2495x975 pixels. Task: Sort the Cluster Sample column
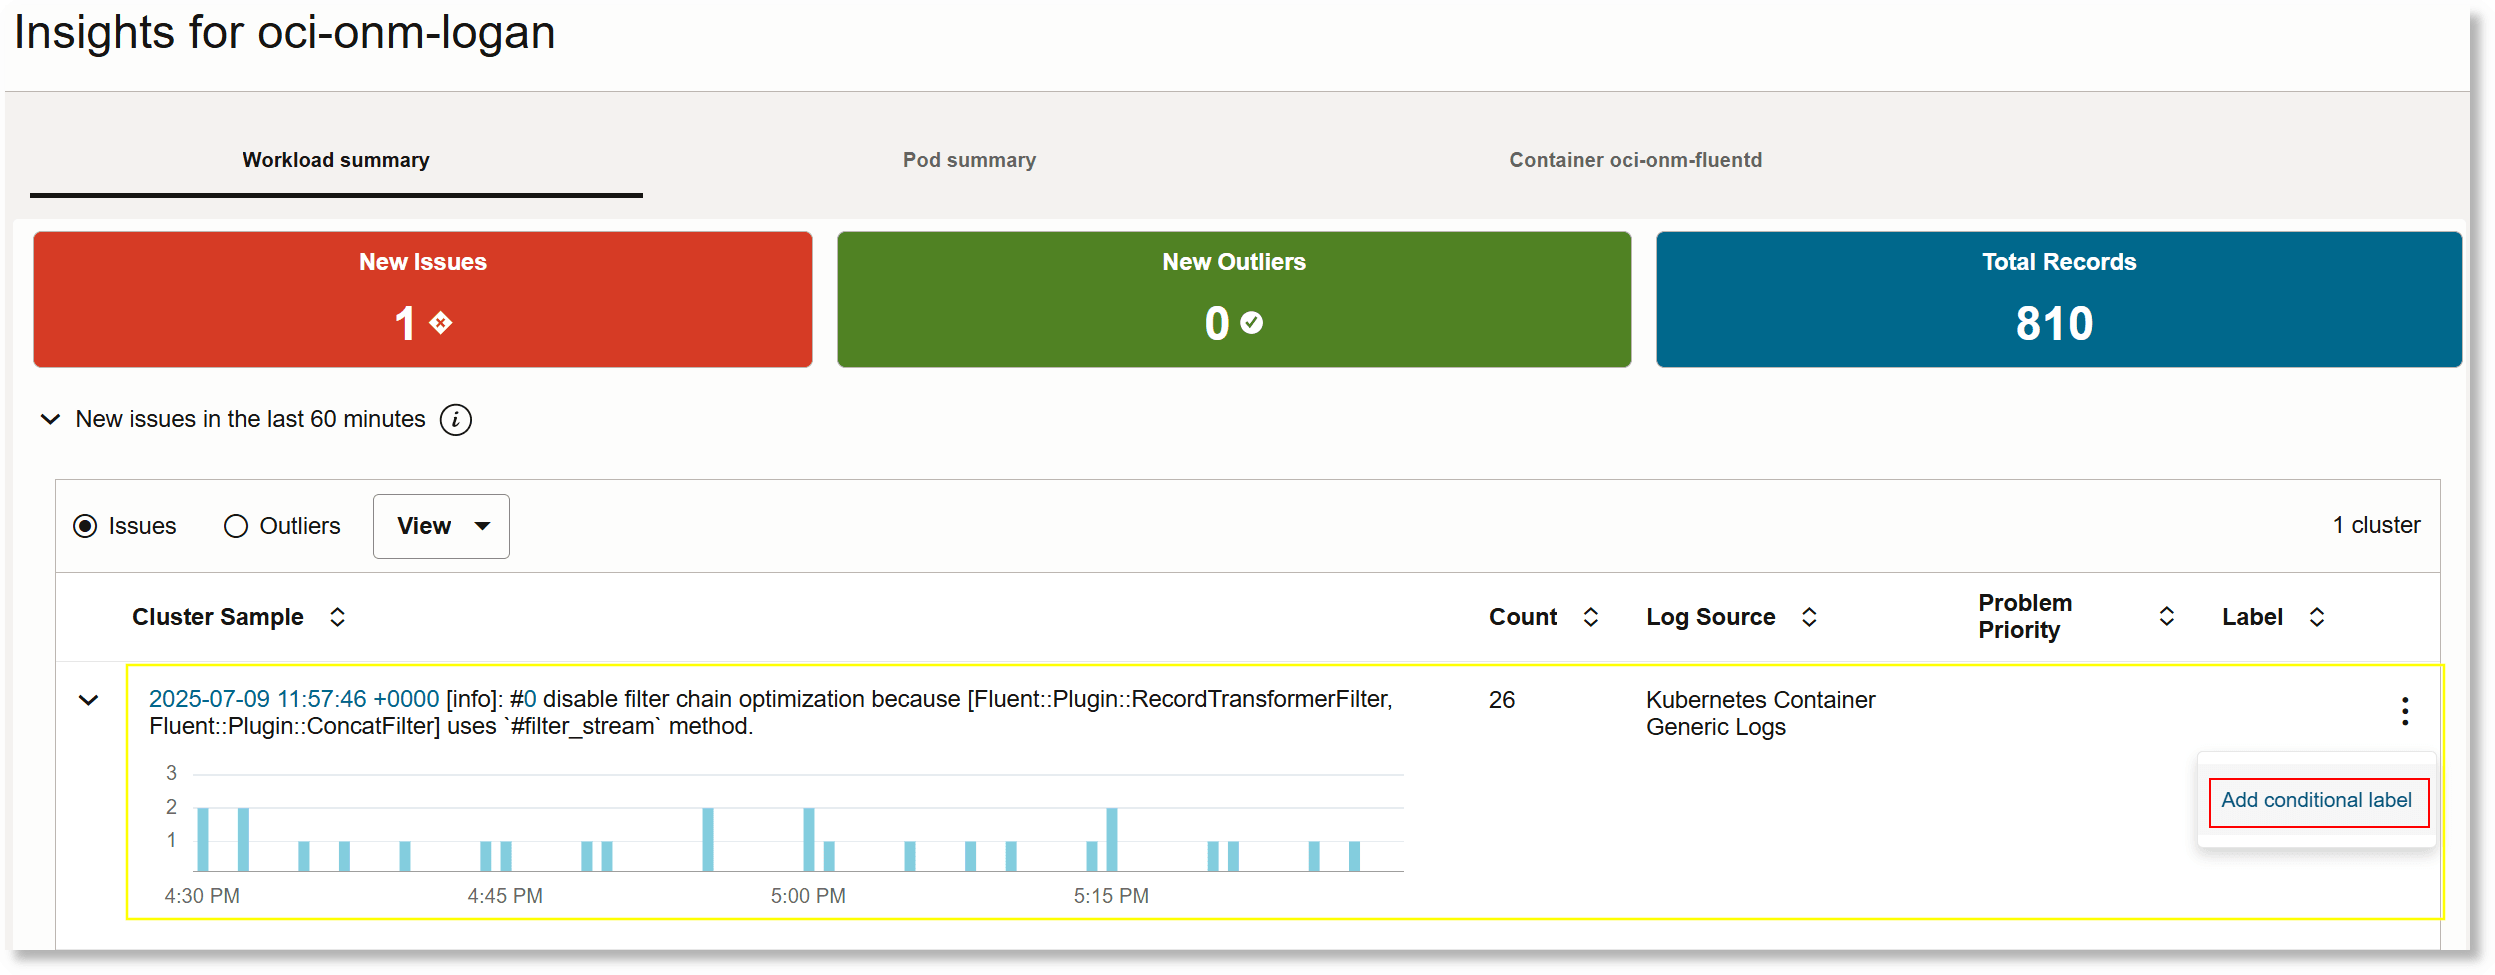coord(339,617)
